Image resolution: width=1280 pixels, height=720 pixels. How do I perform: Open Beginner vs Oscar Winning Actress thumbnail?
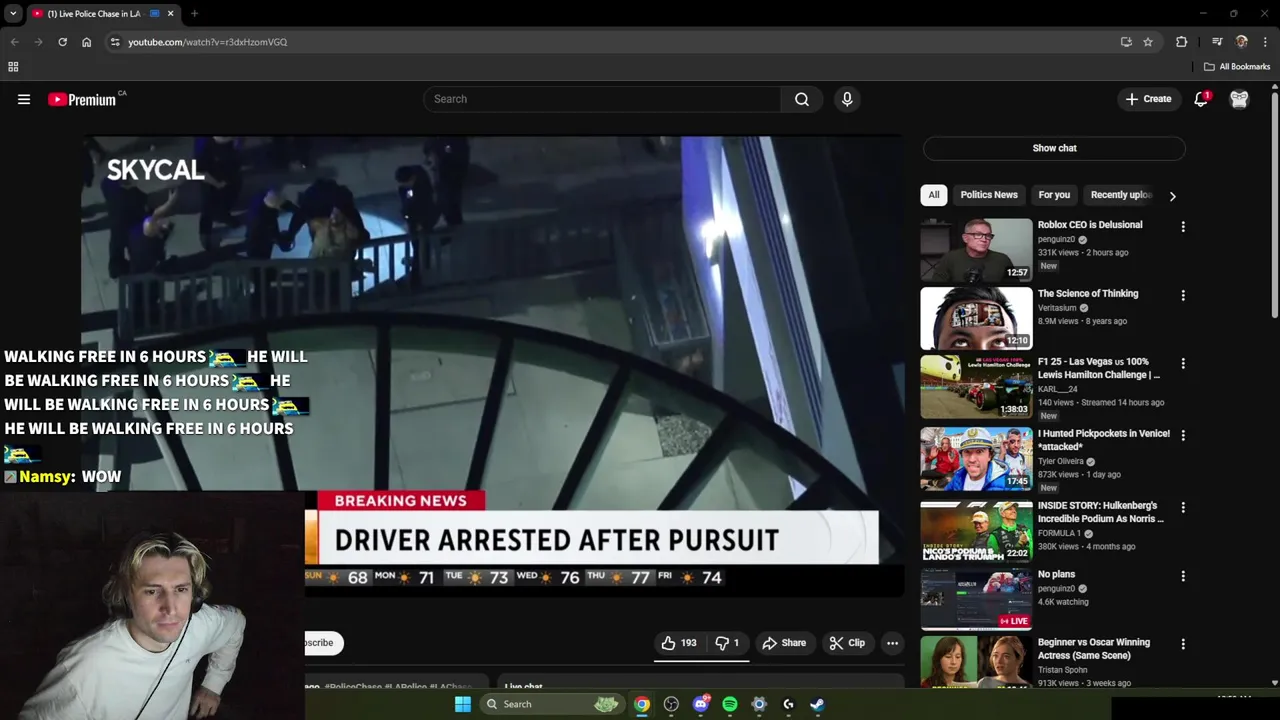click(x=976, y=662)
